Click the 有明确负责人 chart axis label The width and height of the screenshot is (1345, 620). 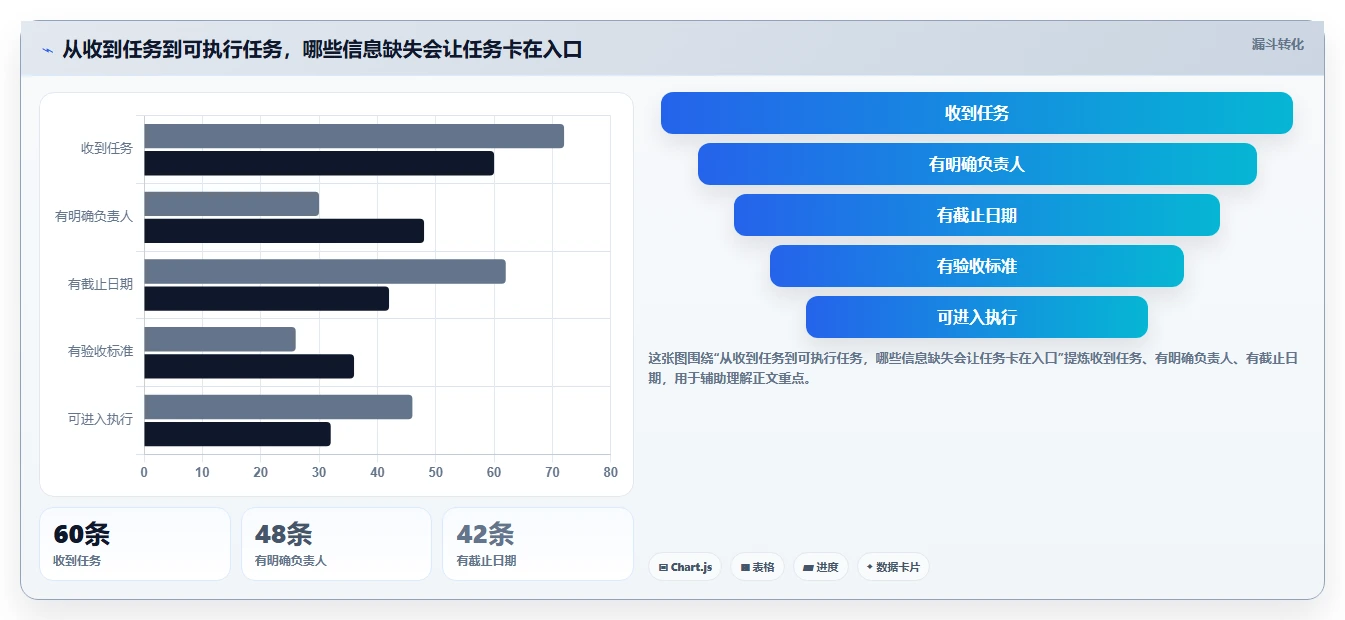point(94,216)
